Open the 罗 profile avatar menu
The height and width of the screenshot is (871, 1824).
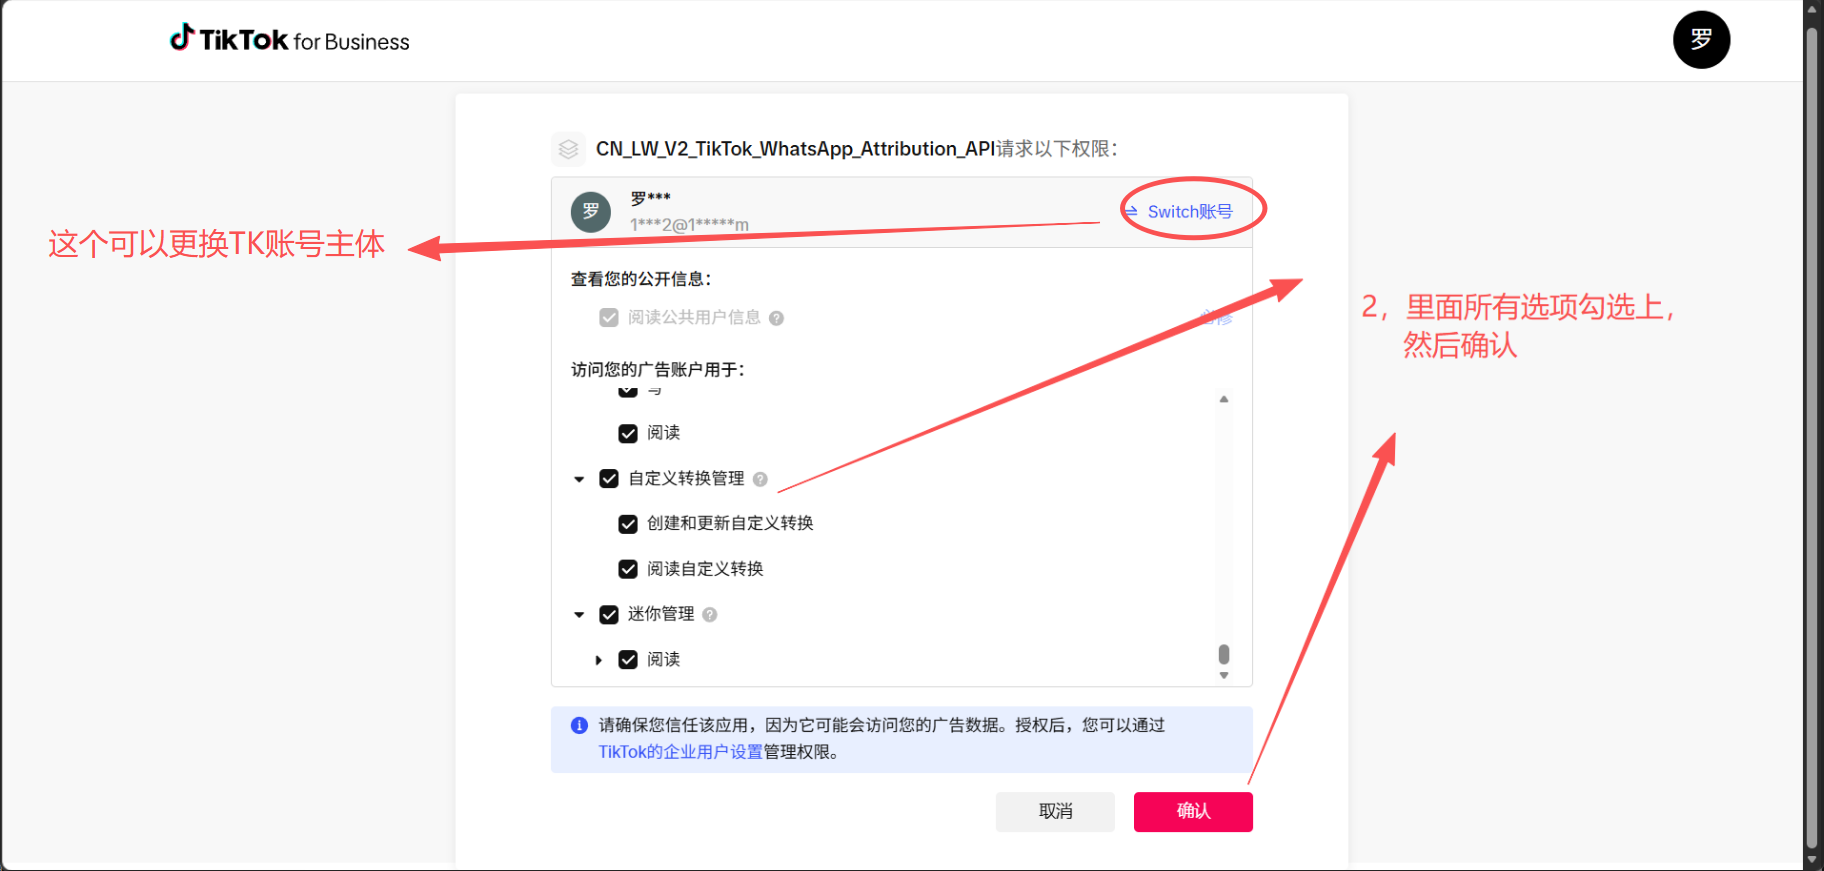[x=1701, y=40]
